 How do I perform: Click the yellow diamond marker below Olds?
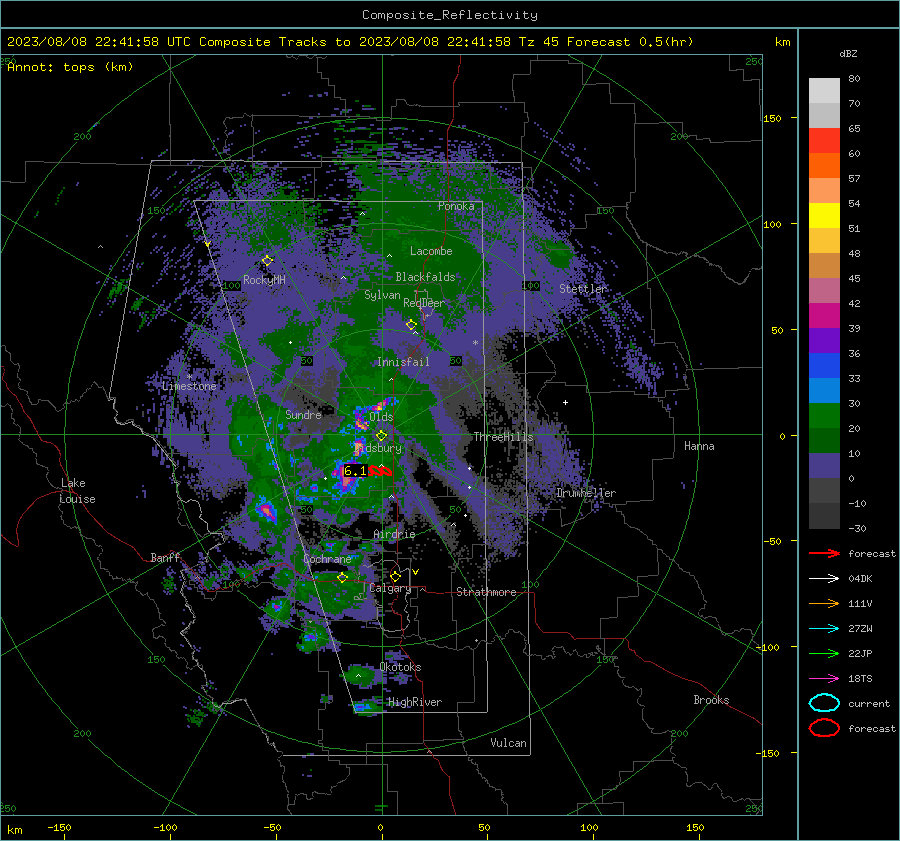[381, 436]
